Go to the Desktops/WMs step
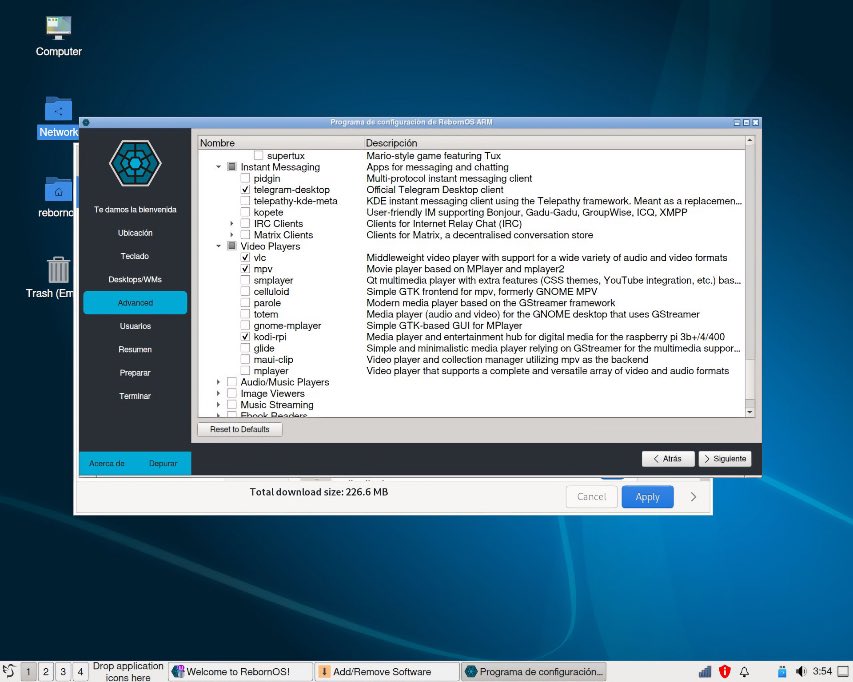 point(135,280)
